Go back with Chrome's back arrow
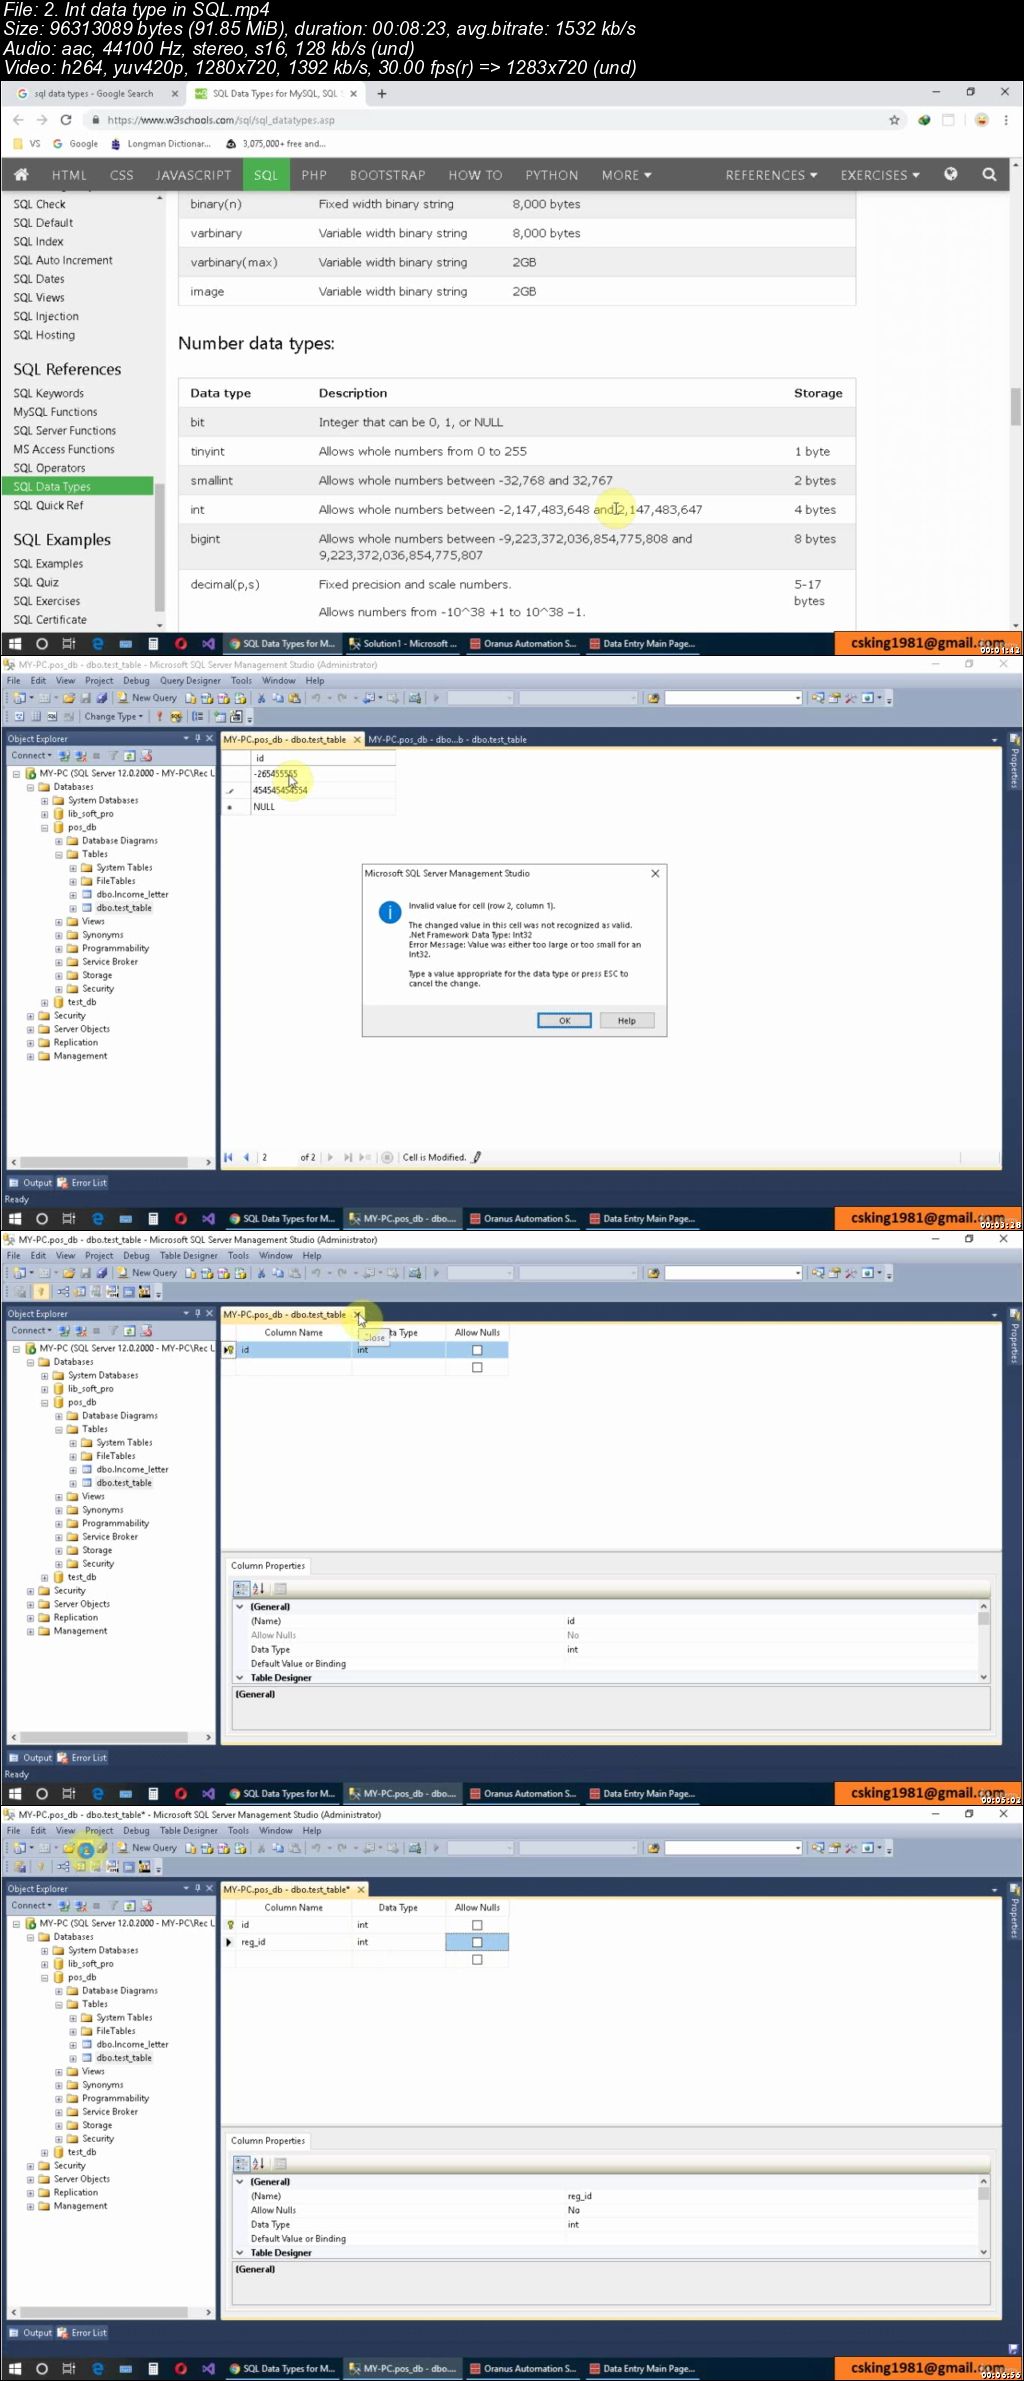 point(18,120)
